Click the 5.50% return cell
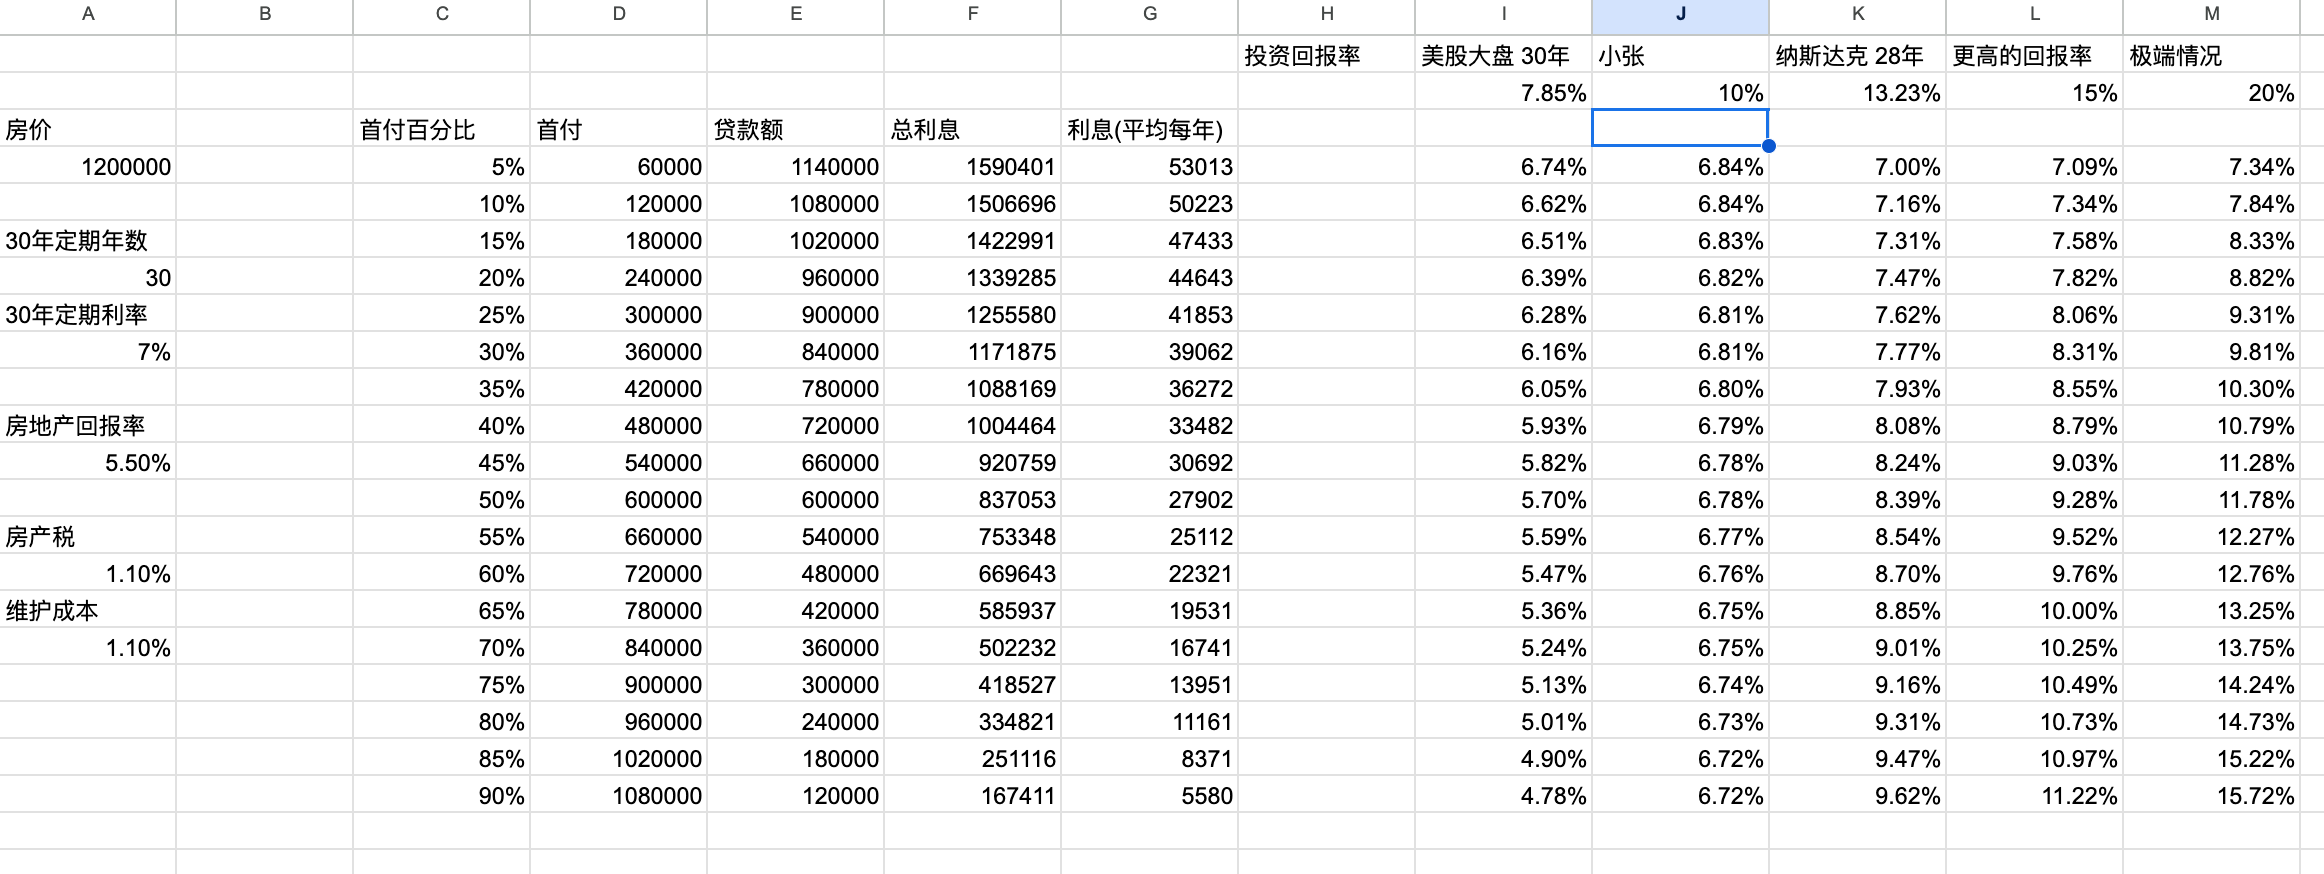 [x=88, y=462]
